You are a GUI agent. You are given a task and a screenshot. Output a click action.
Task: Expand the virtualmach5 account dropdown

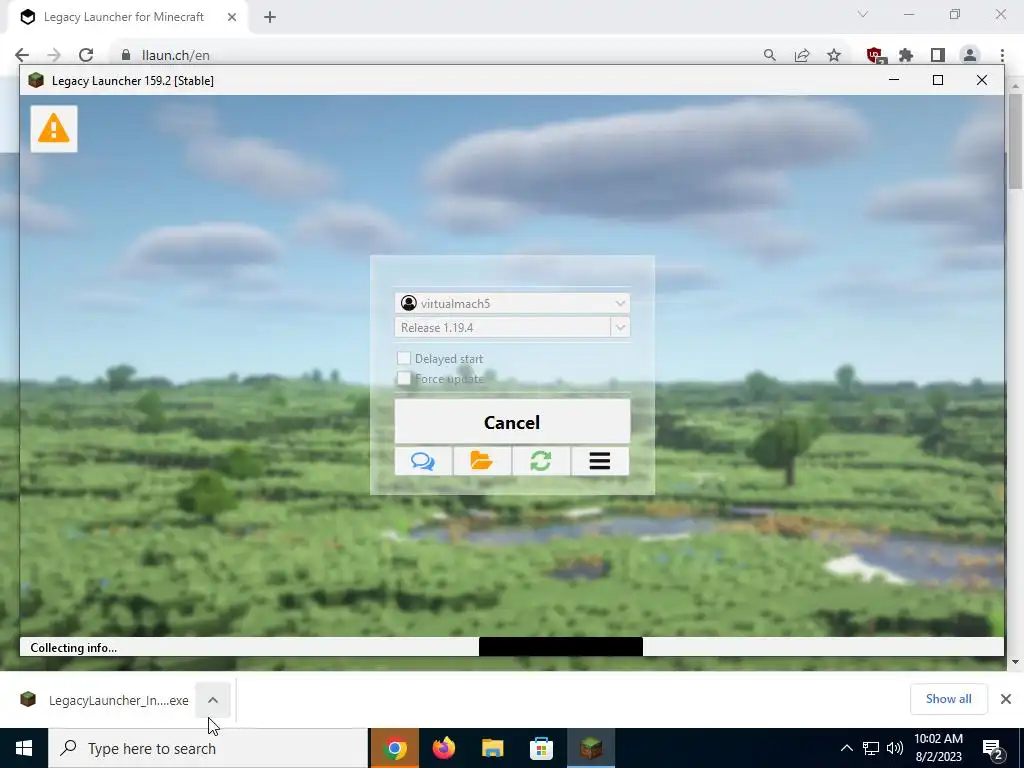click(620, 303)
